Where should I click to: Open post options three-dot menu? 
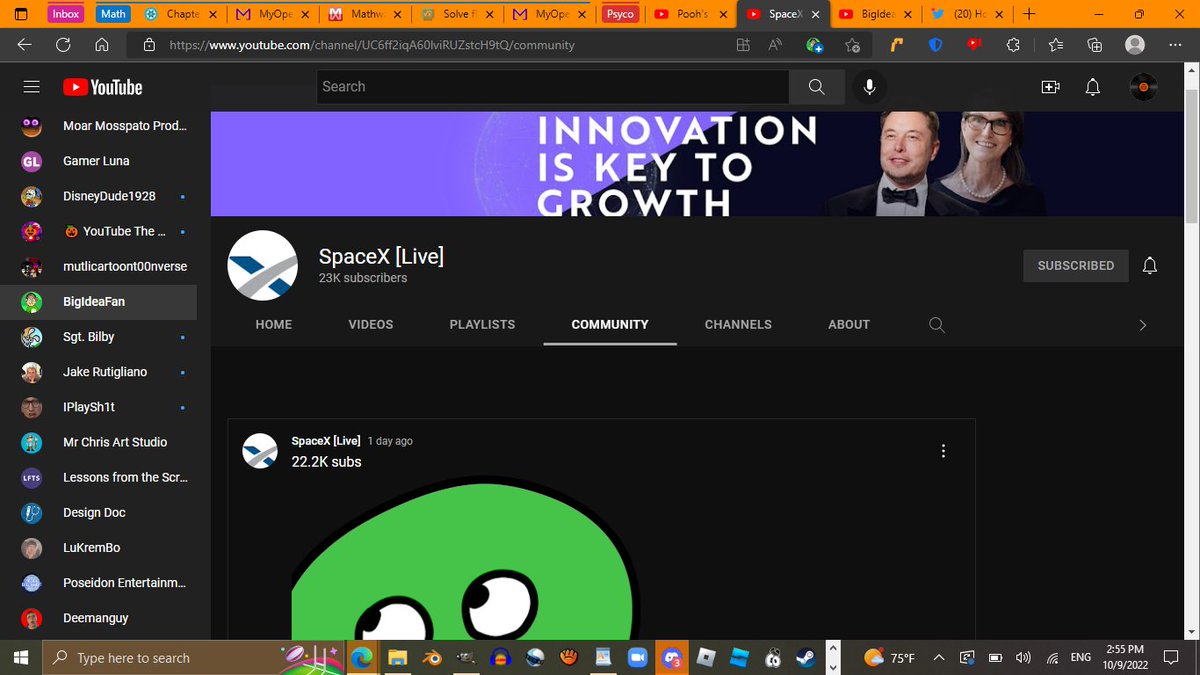943,451
